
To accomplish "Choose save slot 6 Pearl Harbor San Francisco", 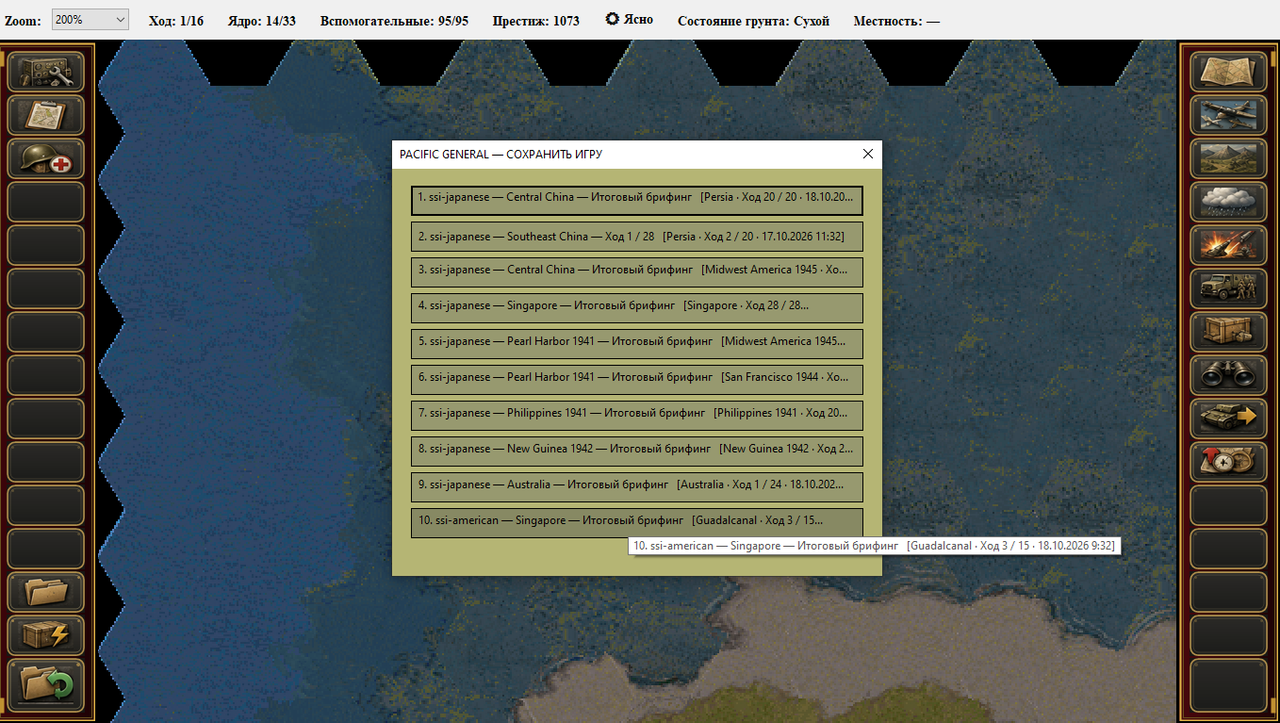I will (637, 380).
